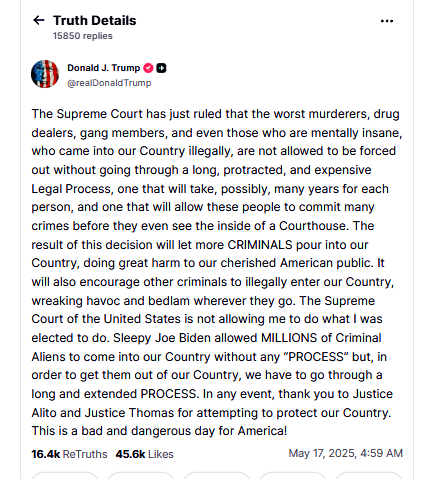View the 15850 replies count

coord(83,36)
